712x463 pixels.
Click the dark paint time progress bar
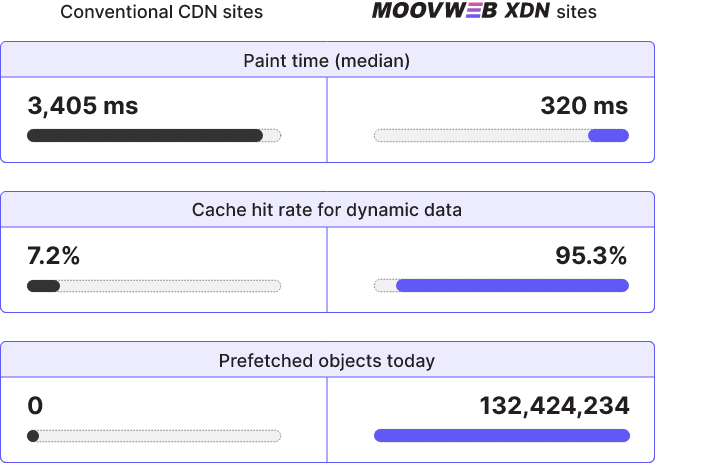click(145, 135)
